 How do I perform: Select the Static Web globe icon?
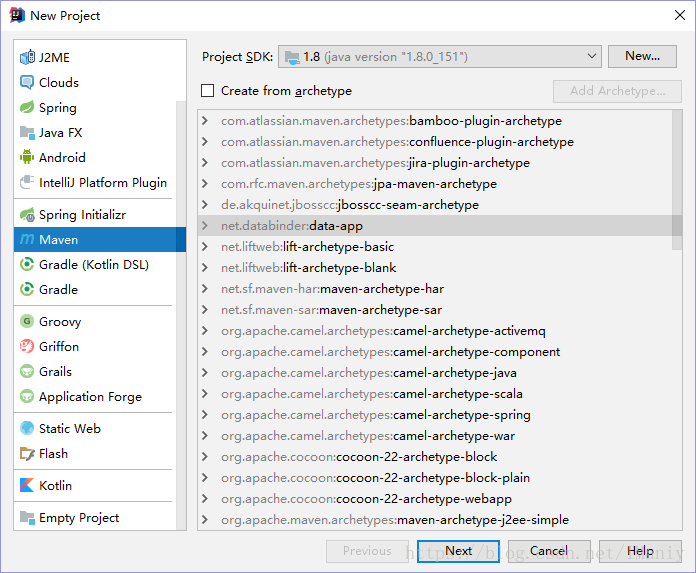tap(27, 428)
